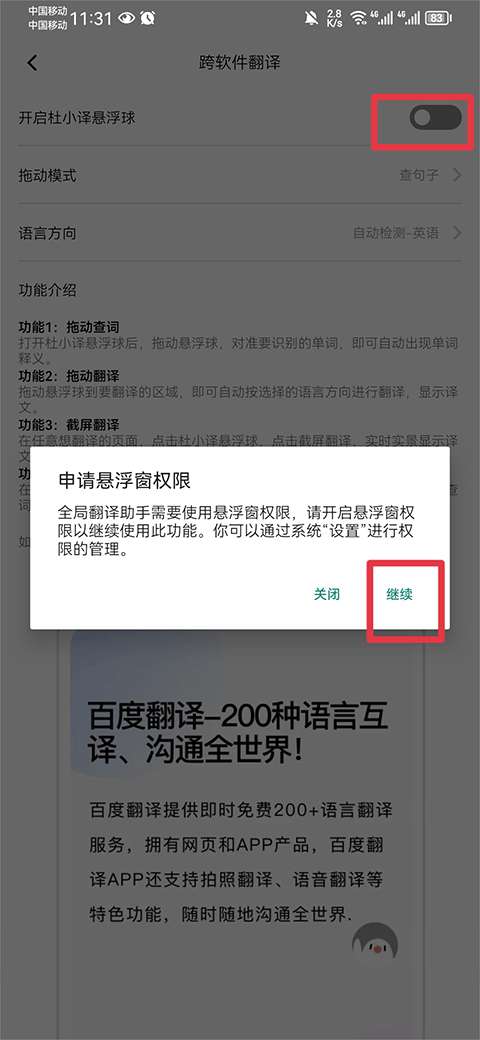Tap the battery indicator icon
The width and height of the screenshot is (480, 1040).
[439, 19]
